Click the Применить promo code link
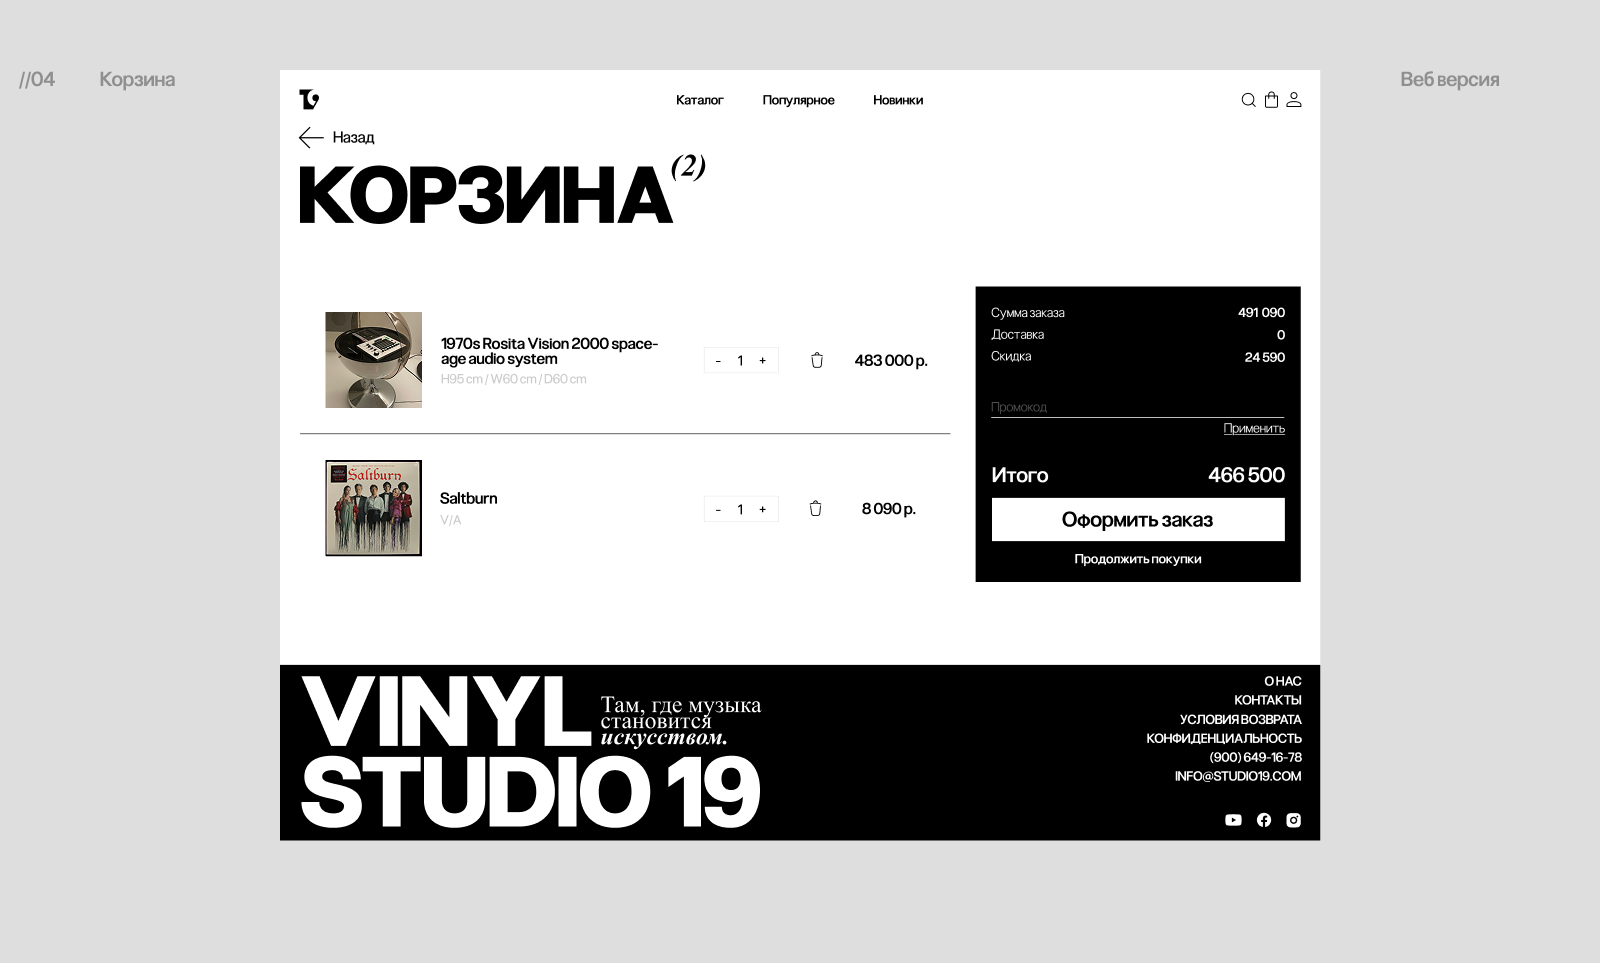1600x963 pixels. pyautogui.click(x=1254, y=428)
